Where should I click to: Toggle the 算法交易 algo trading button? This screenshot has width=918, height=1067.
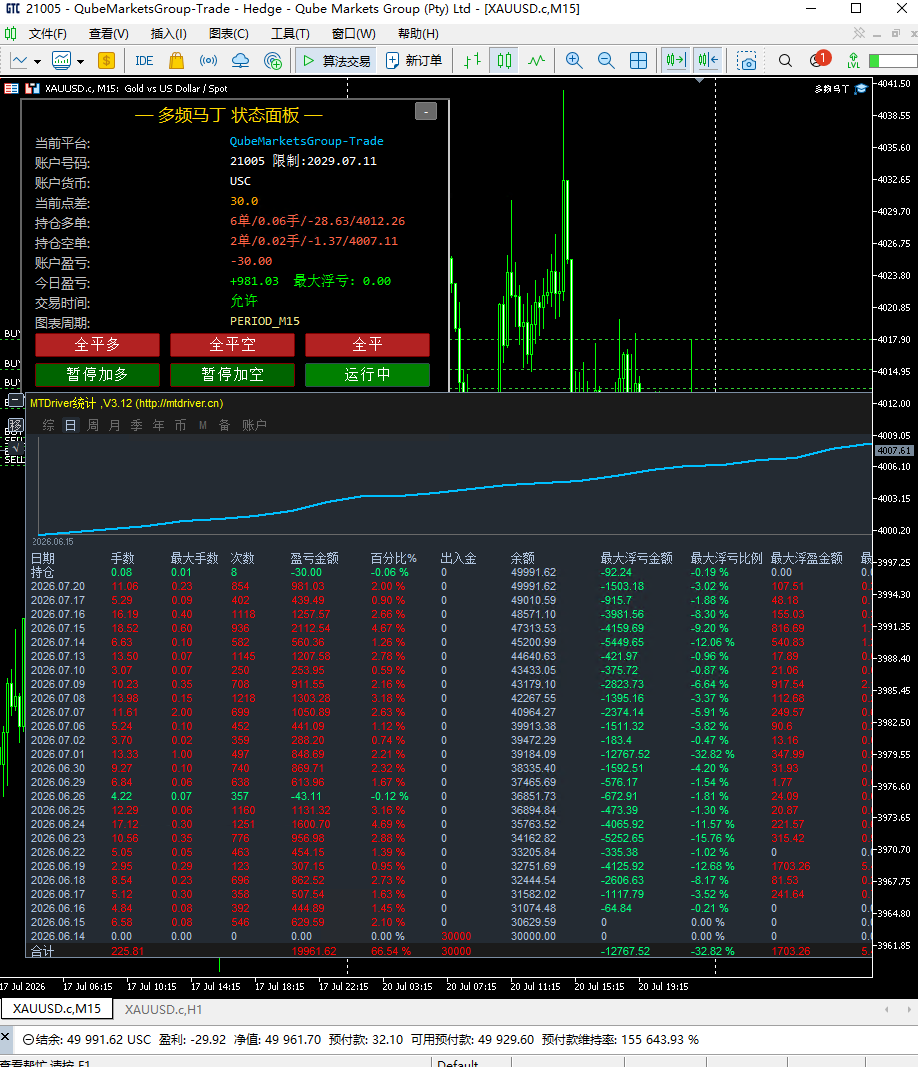click(336, 61)
